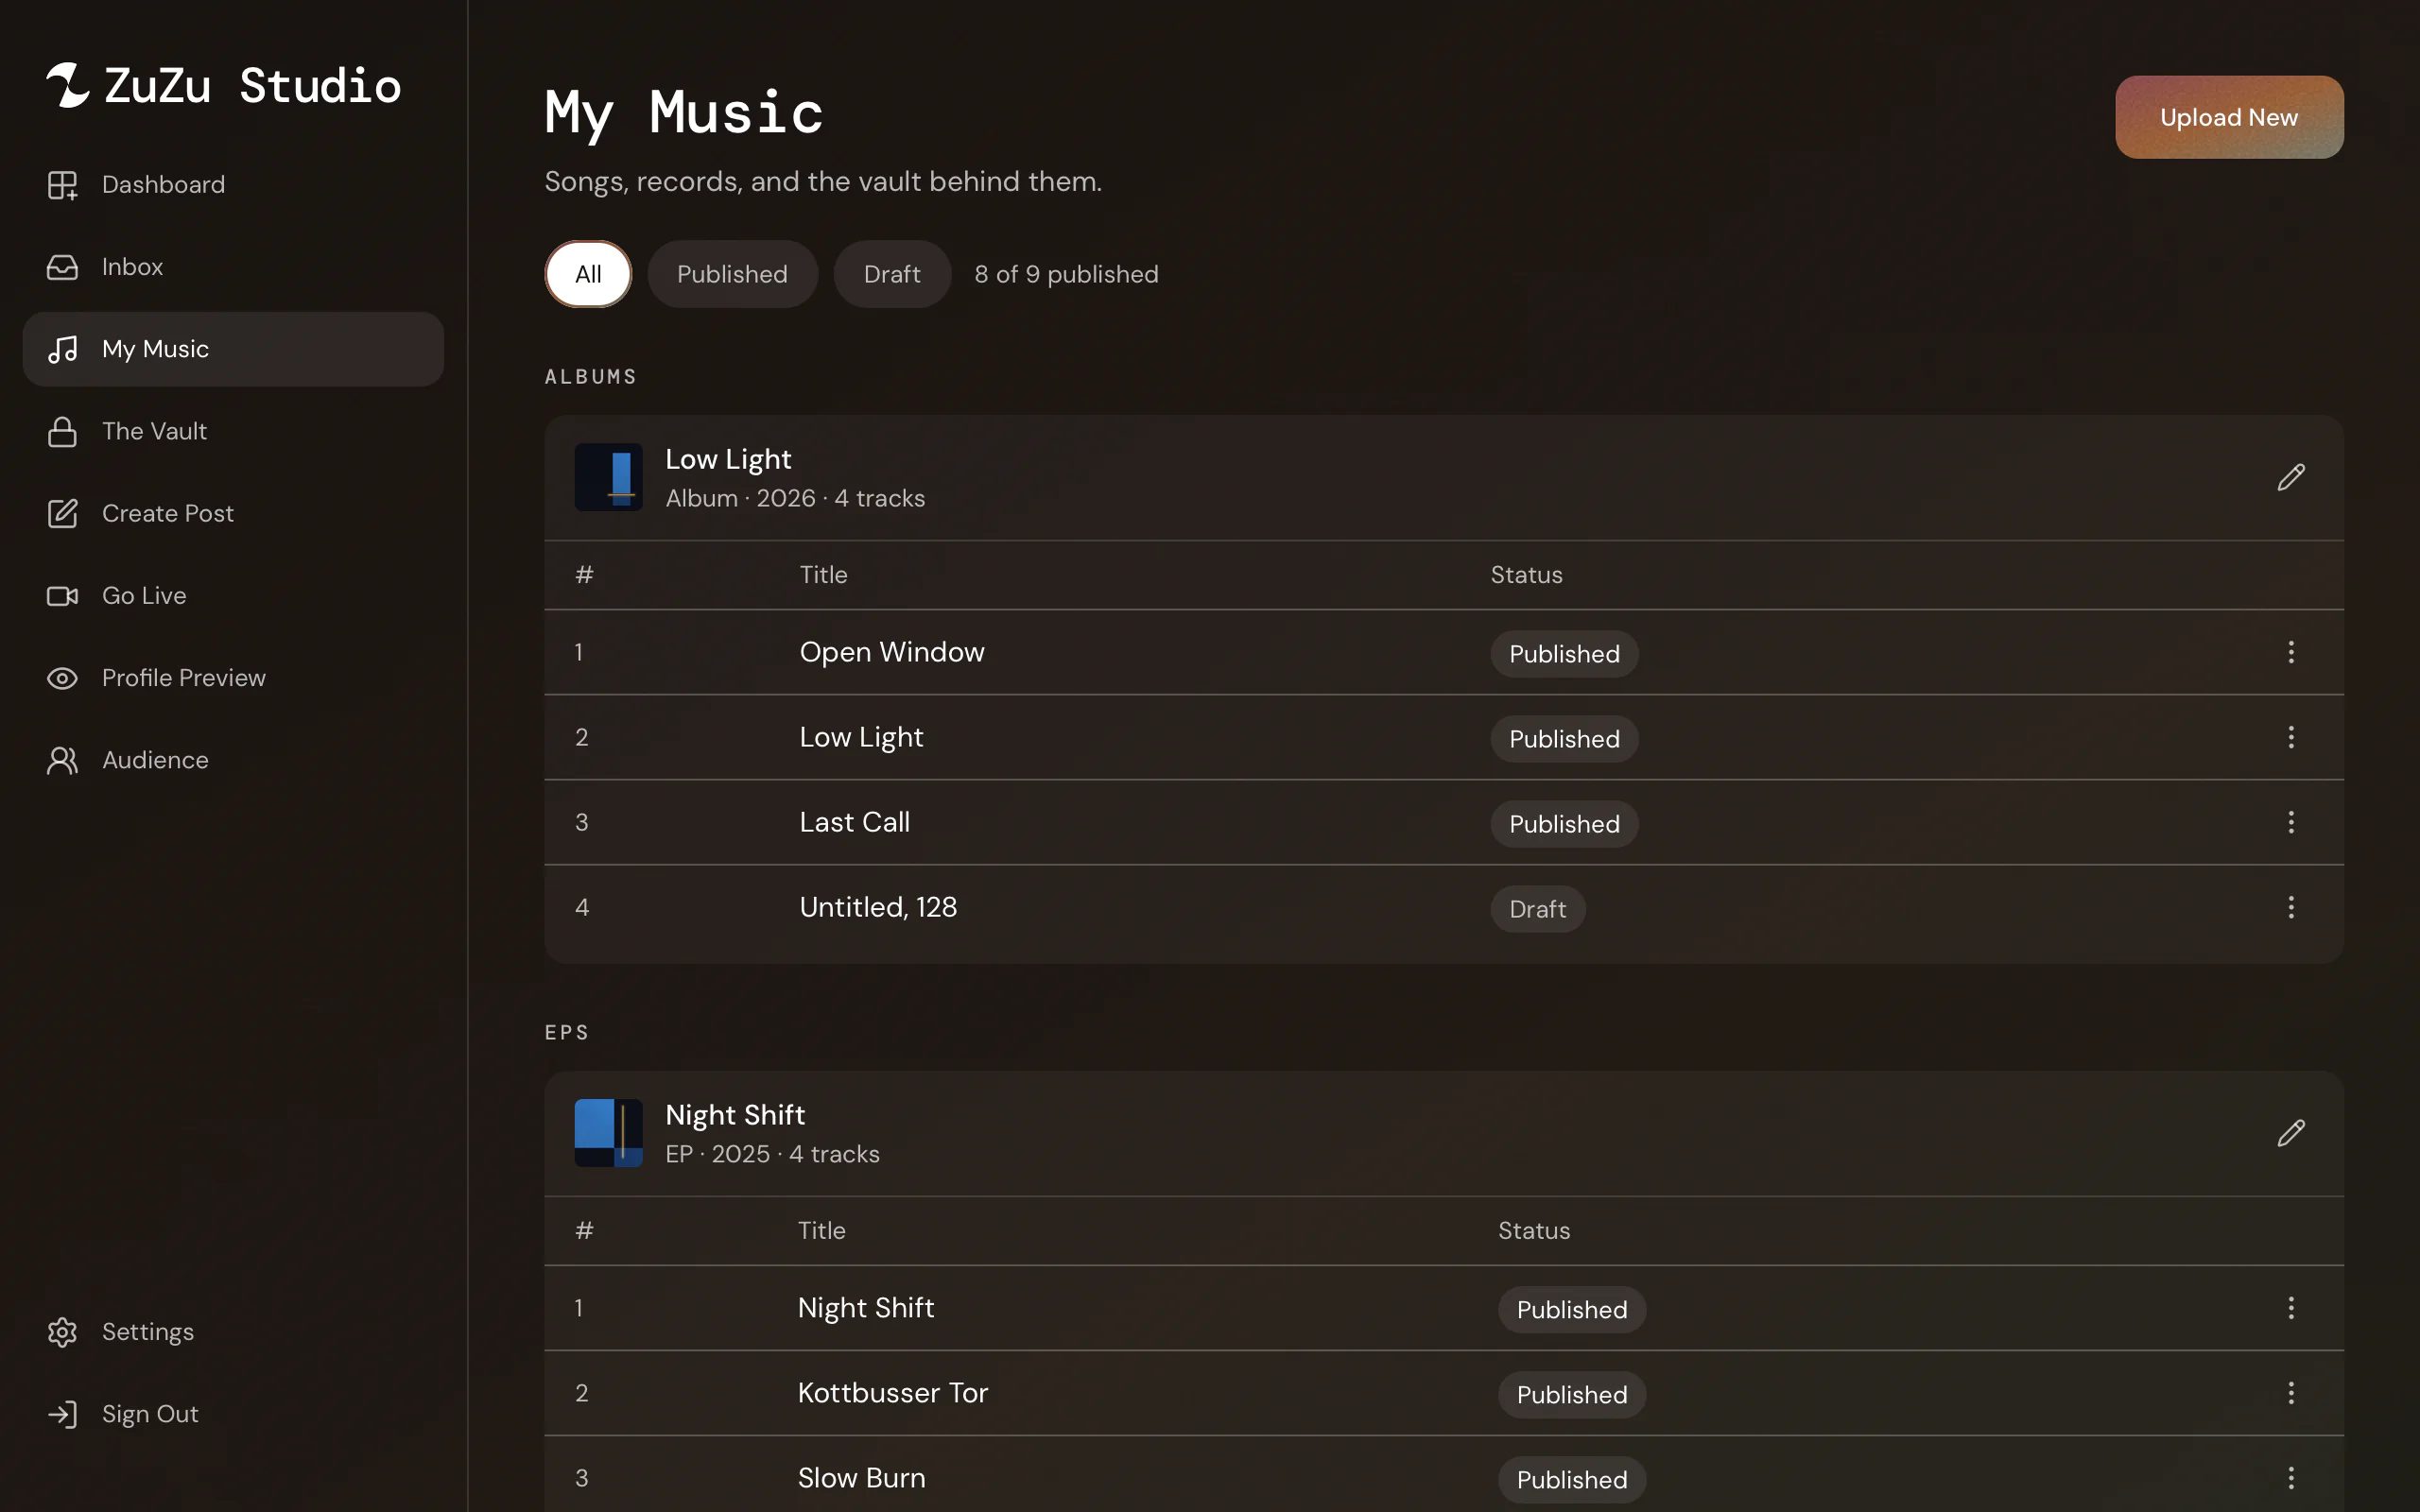Open the Dashboard grid icon
The height and width of the screenshot is (1512, 2420).
pyautogui.click(x=62, y=185)
